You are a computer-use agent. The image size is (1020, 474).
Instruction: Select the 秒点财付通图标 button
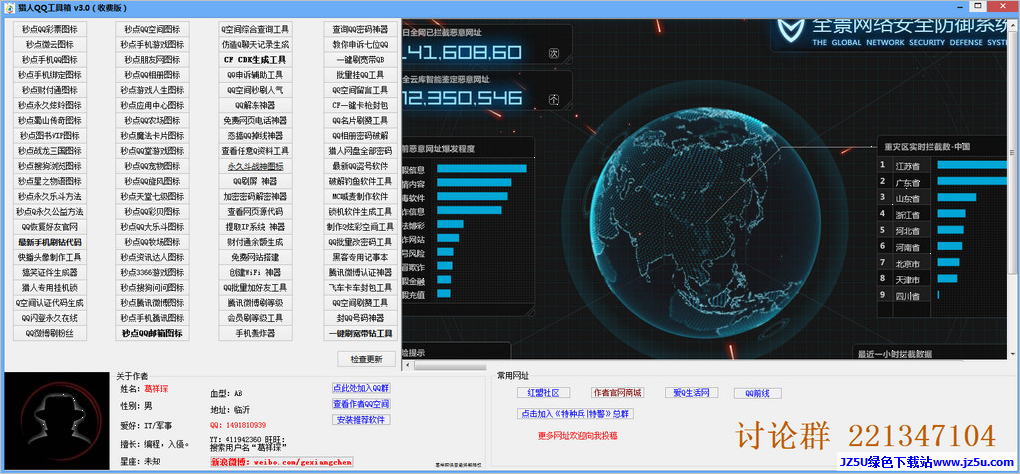(49, 90)
